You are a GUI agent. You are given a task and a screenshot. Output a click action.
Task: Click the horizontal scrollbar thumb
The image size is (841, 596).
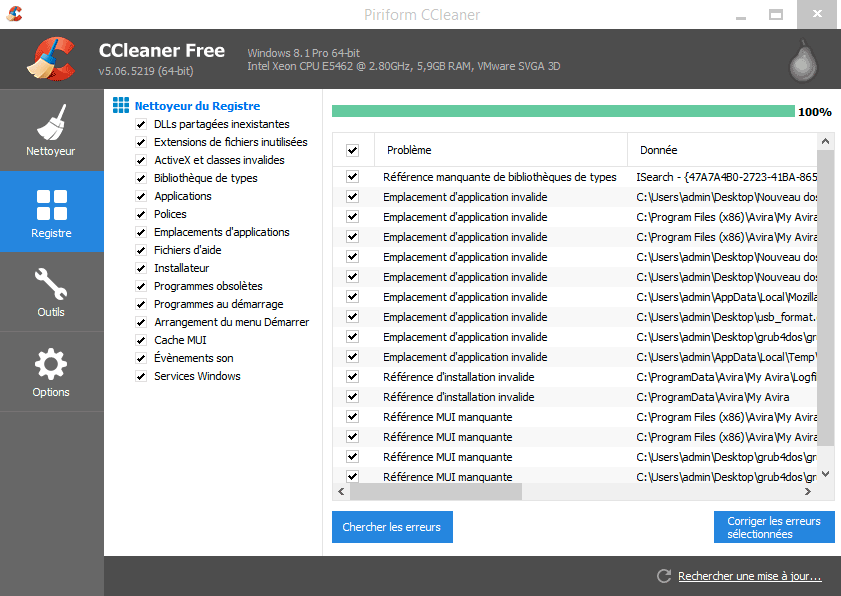click(x=436, y=491)
